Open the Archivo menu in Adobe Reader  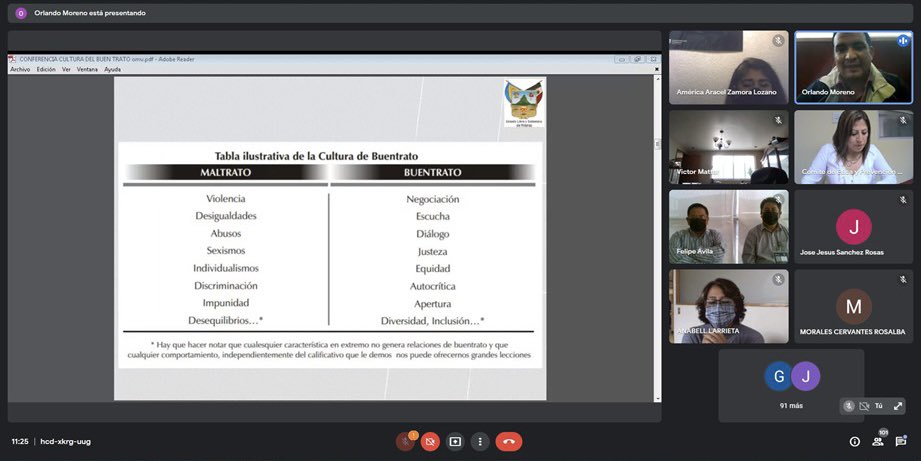(x=20, y=69)
